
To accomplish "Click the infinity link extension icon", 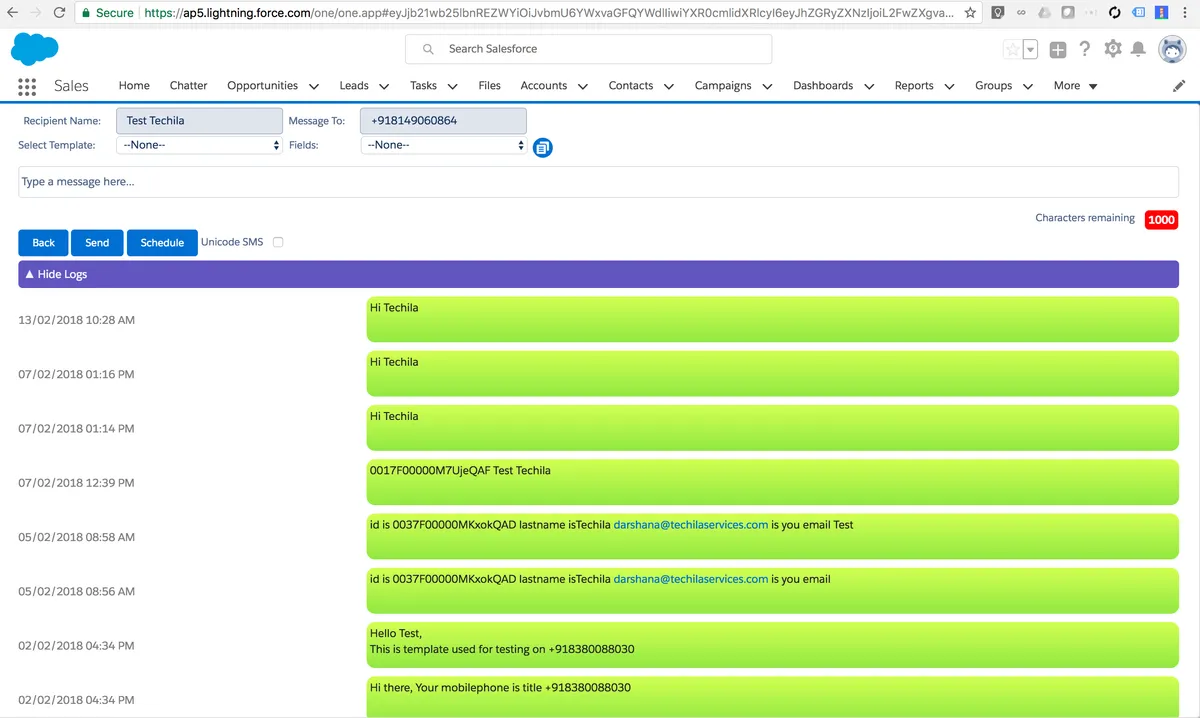I will pos(1021,13).
